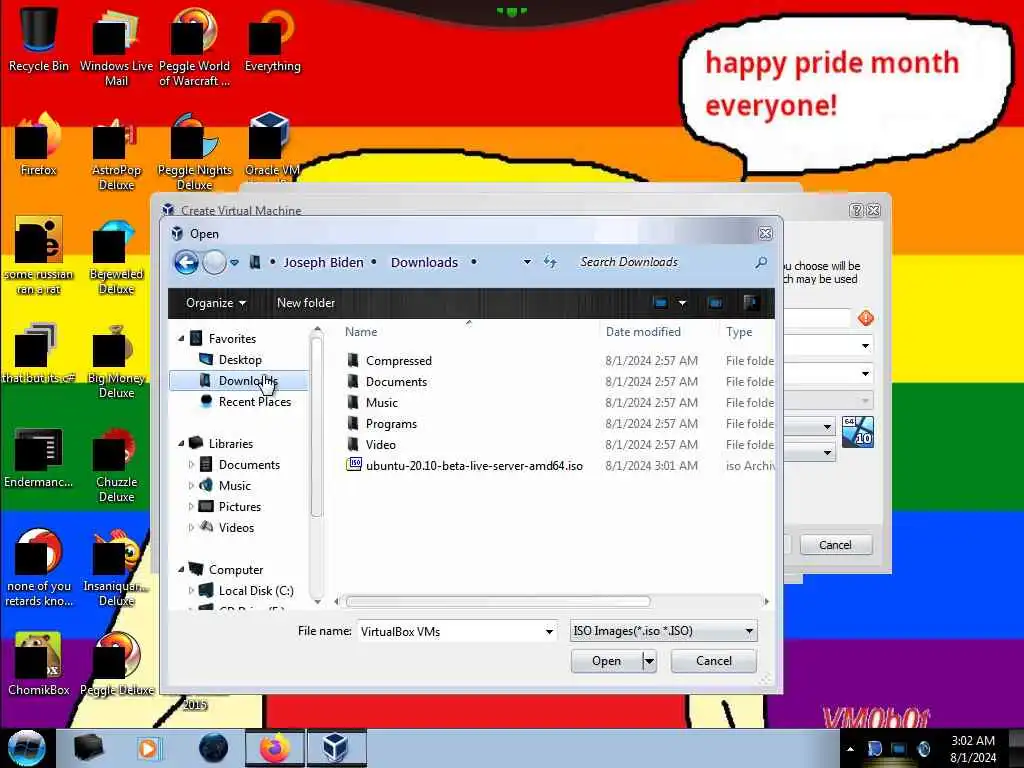1024x768 pixels.
Task: Select Joseph Biden in the address path
Action: (x=323, y=262)
